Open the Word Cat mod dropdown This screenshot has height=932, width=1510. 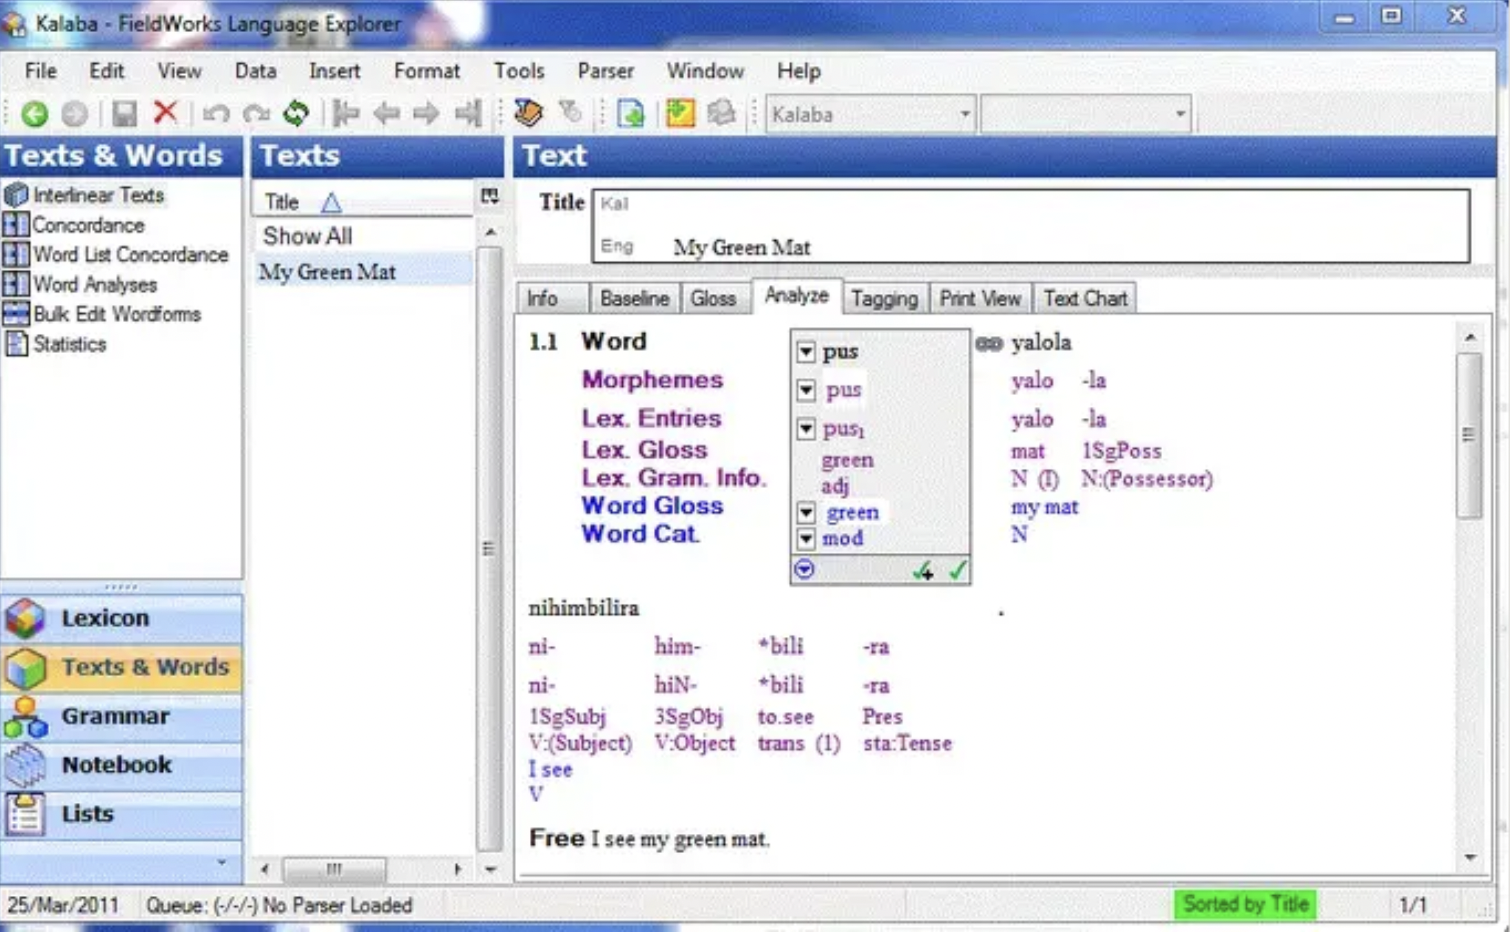806,539
